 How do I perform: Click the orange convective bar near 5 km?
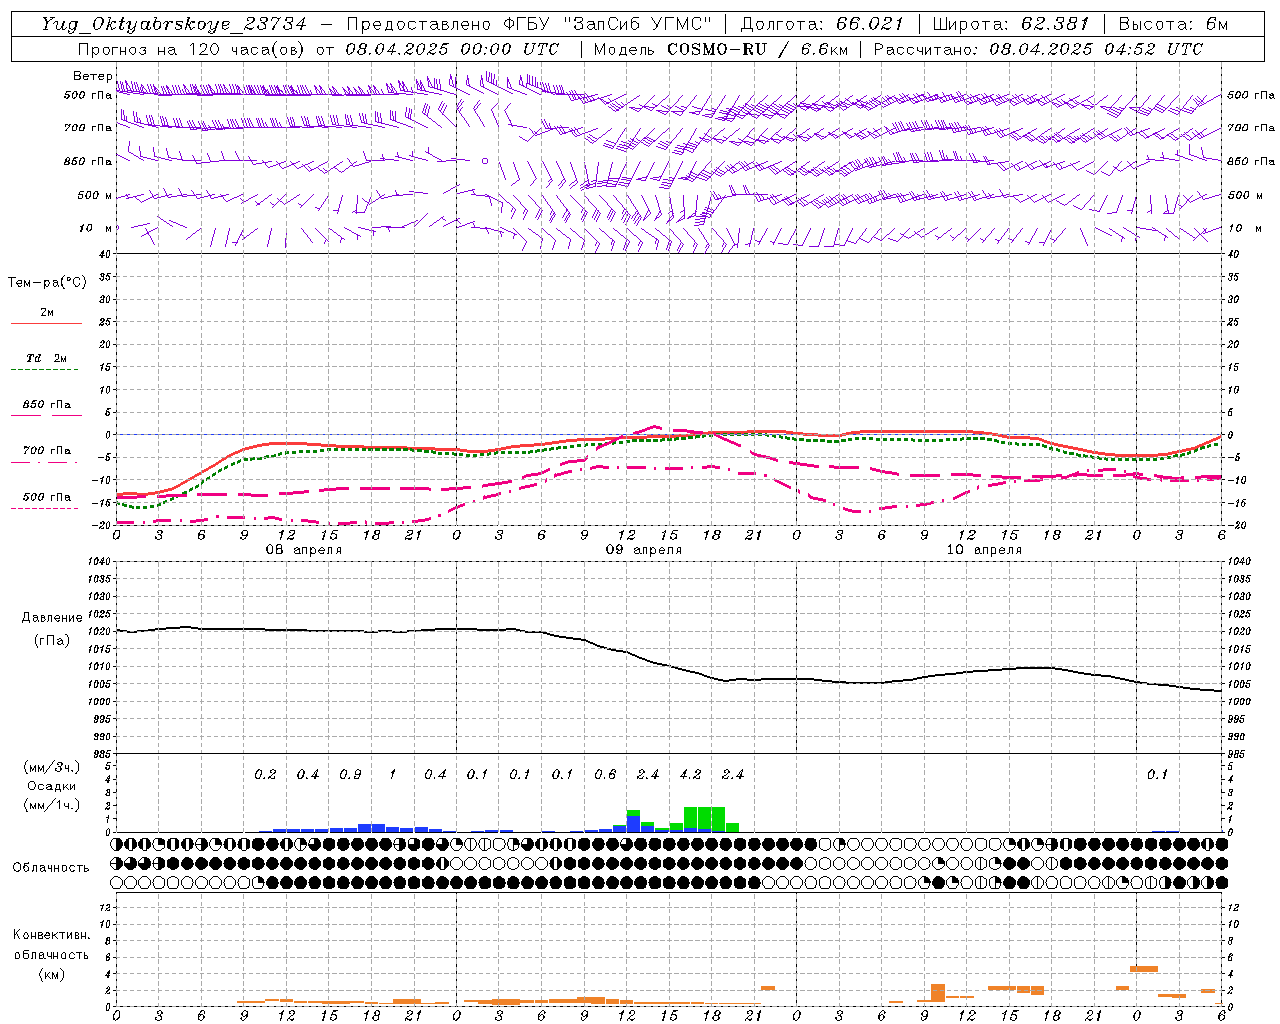click(1143, 968)
